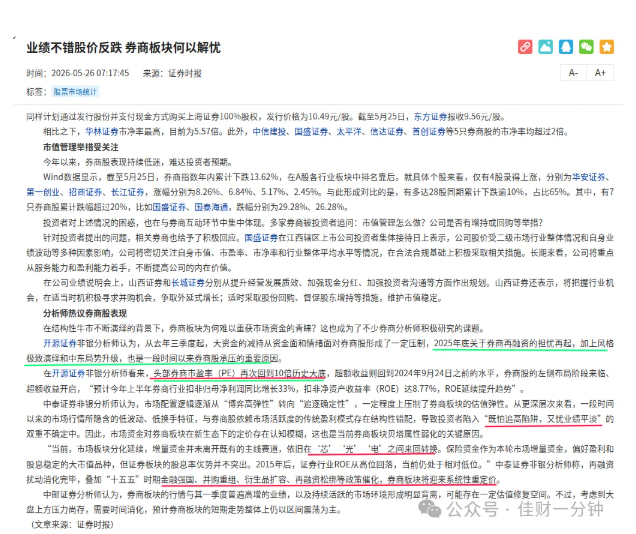Image resolution: width=636 pixels, height=534 pixels.
Task: Decrease font size with A- button
Action: point(573,73)
